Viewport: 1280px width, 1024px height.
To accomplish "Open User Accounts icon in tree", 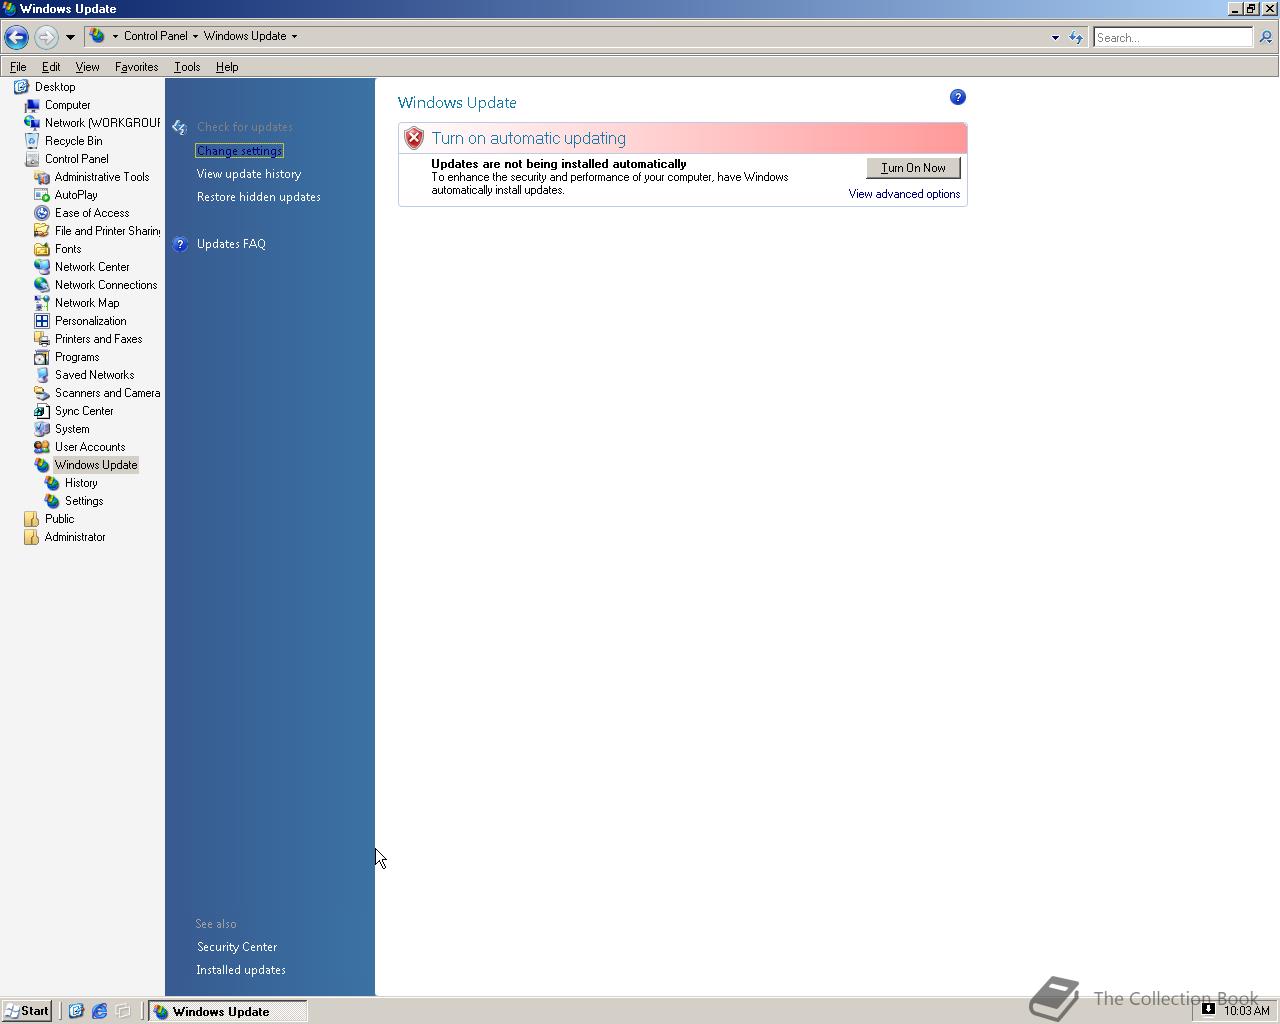I will tap(41, 447).
